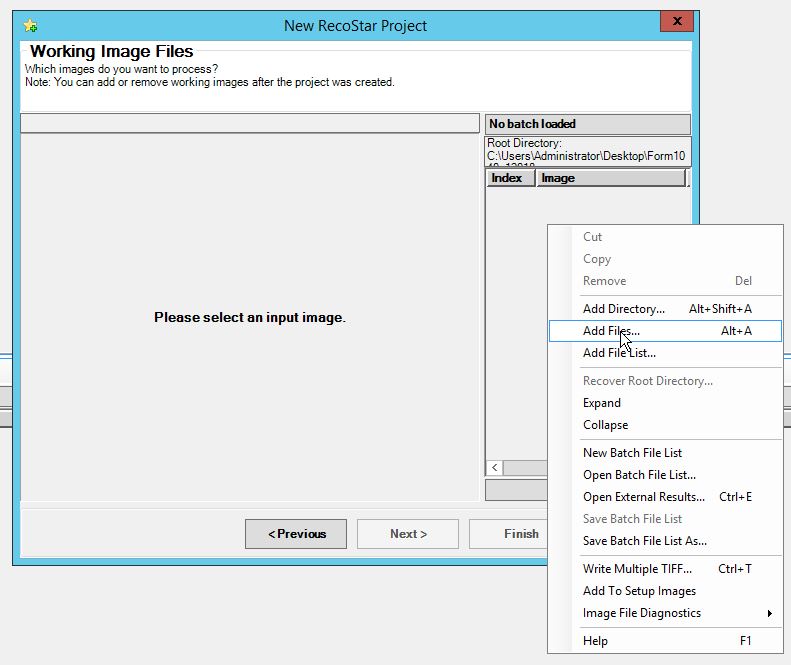The image size is (791, 665).
Task: Choose New Batch File List
Action: pos(665,453)
